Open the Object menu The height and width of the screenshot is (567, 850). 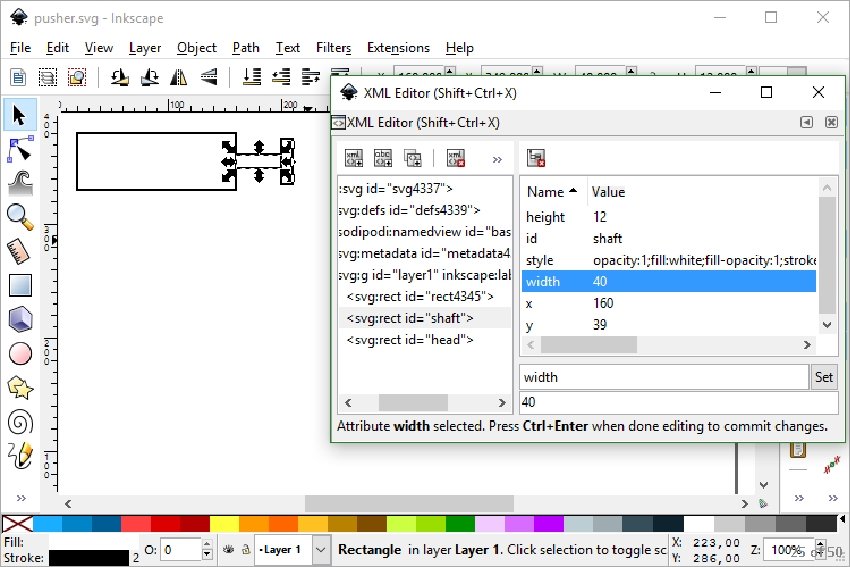pos(197,48)
